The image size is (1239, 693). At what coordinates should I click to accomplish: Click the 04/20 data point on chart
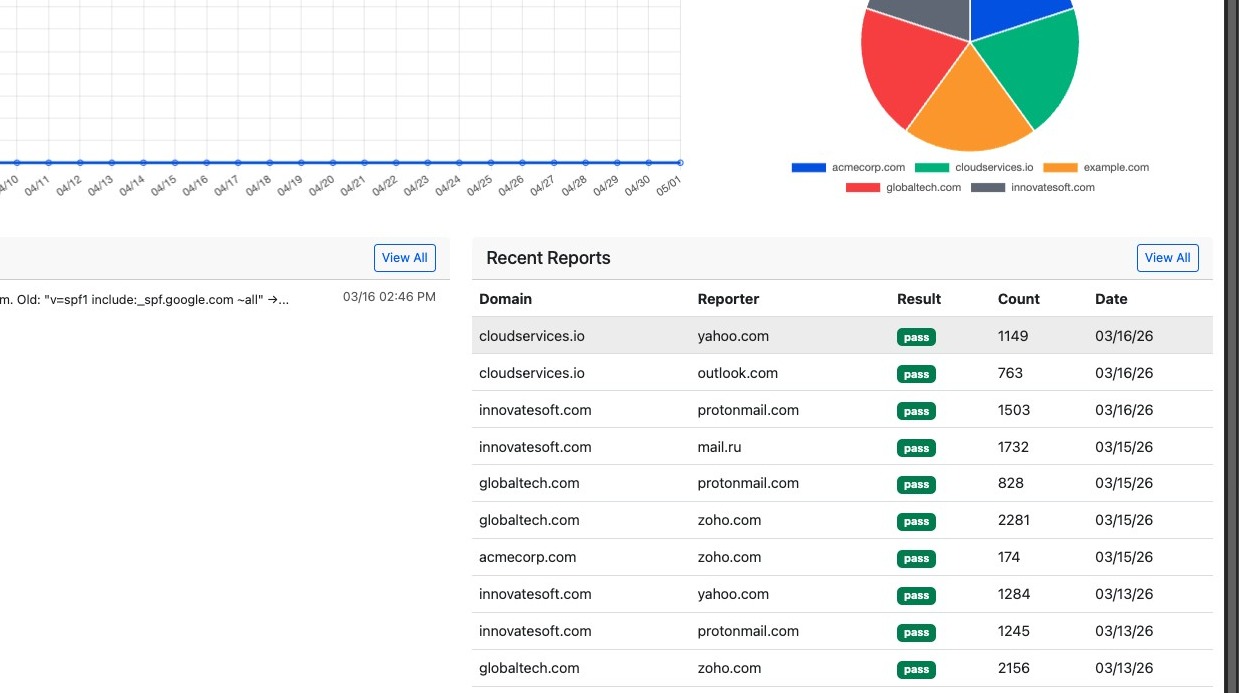[333, 162]
